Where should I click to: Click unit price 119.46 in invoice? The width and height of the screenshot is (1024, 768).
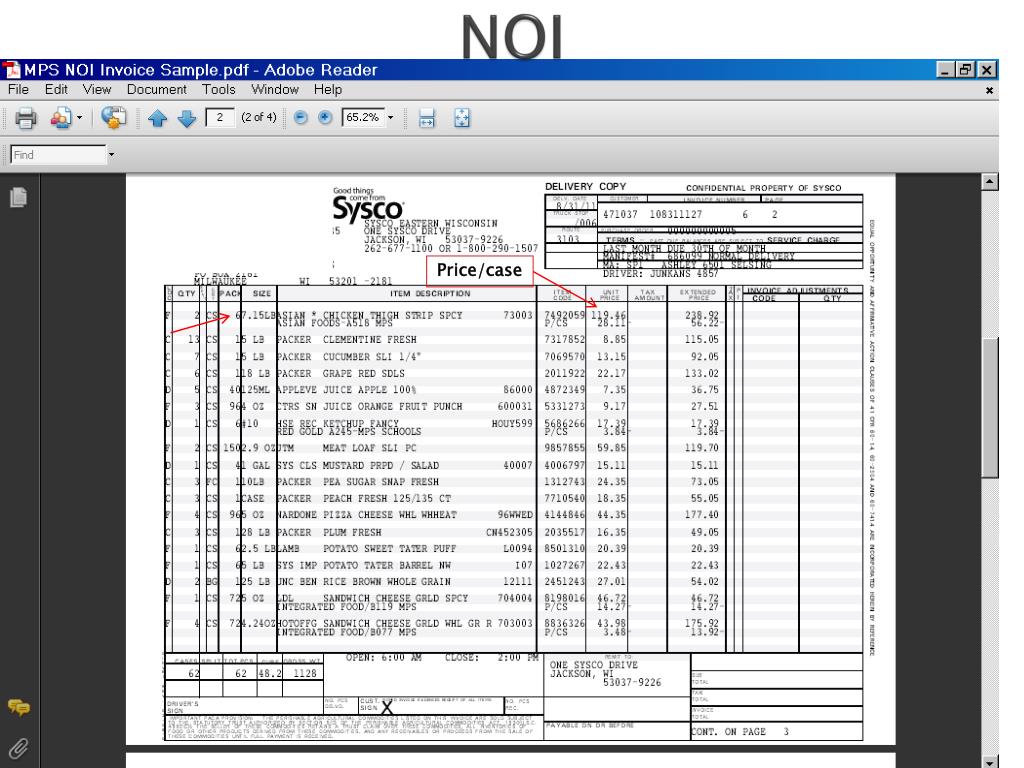click(607, 315)
